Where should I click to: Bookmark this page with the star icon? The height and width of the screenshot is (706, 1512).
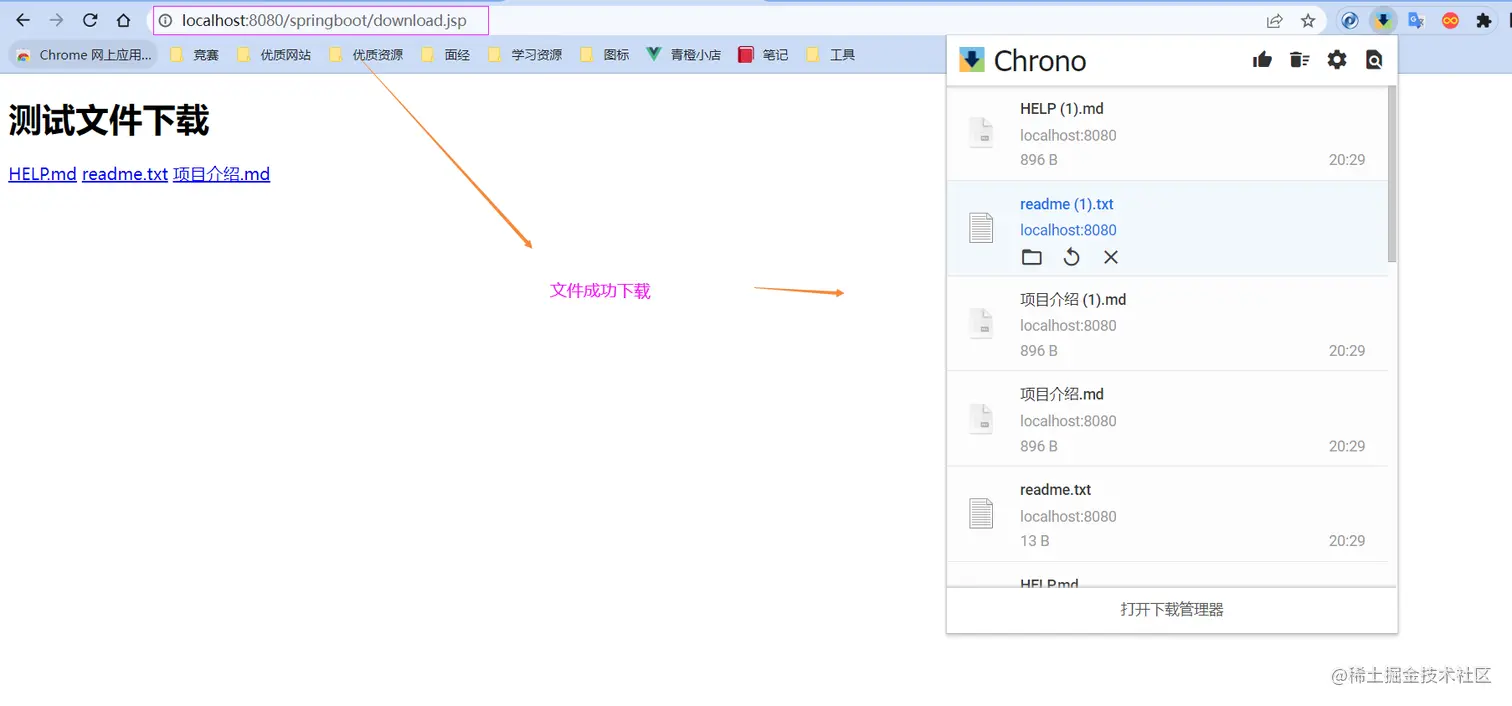pos(1308,20)
